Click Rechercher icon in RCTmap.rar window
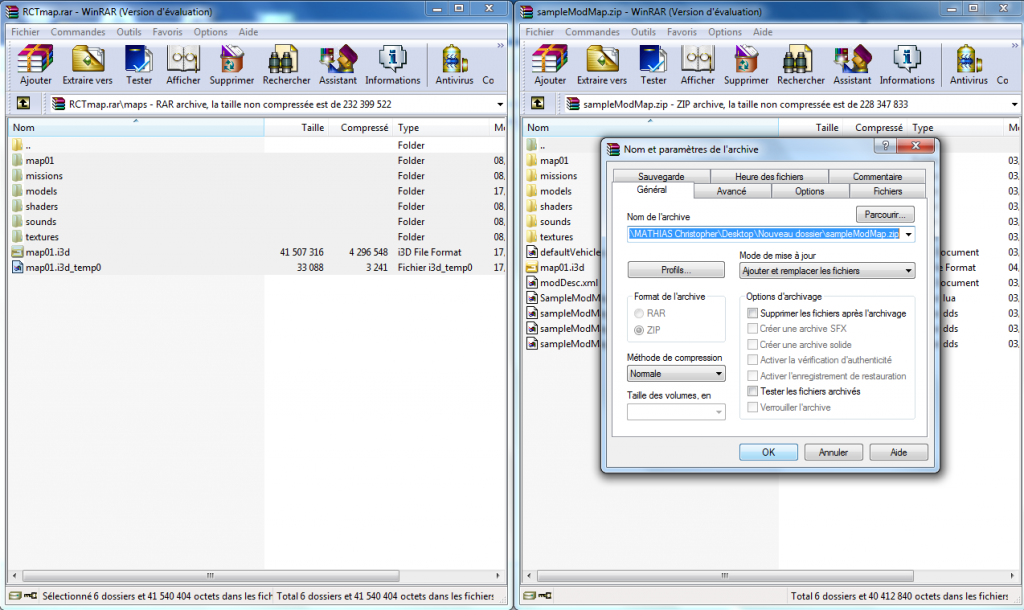 coord(286,65)
